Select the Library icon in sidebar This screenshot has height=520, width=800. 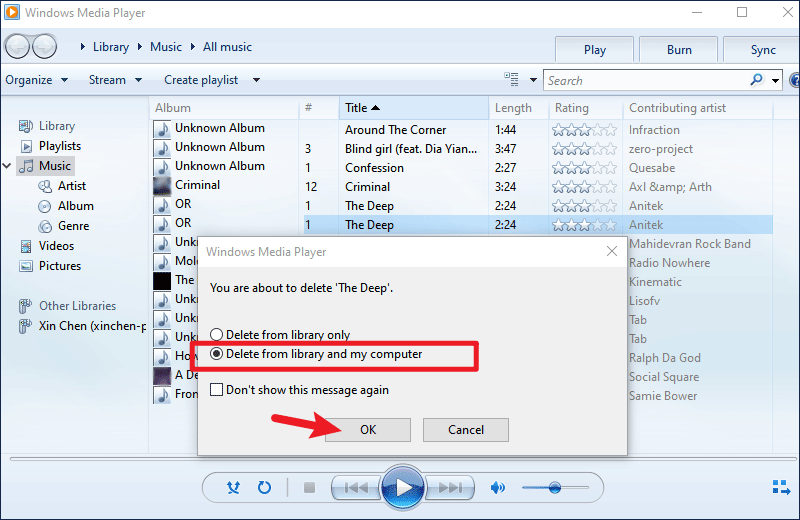26,126
